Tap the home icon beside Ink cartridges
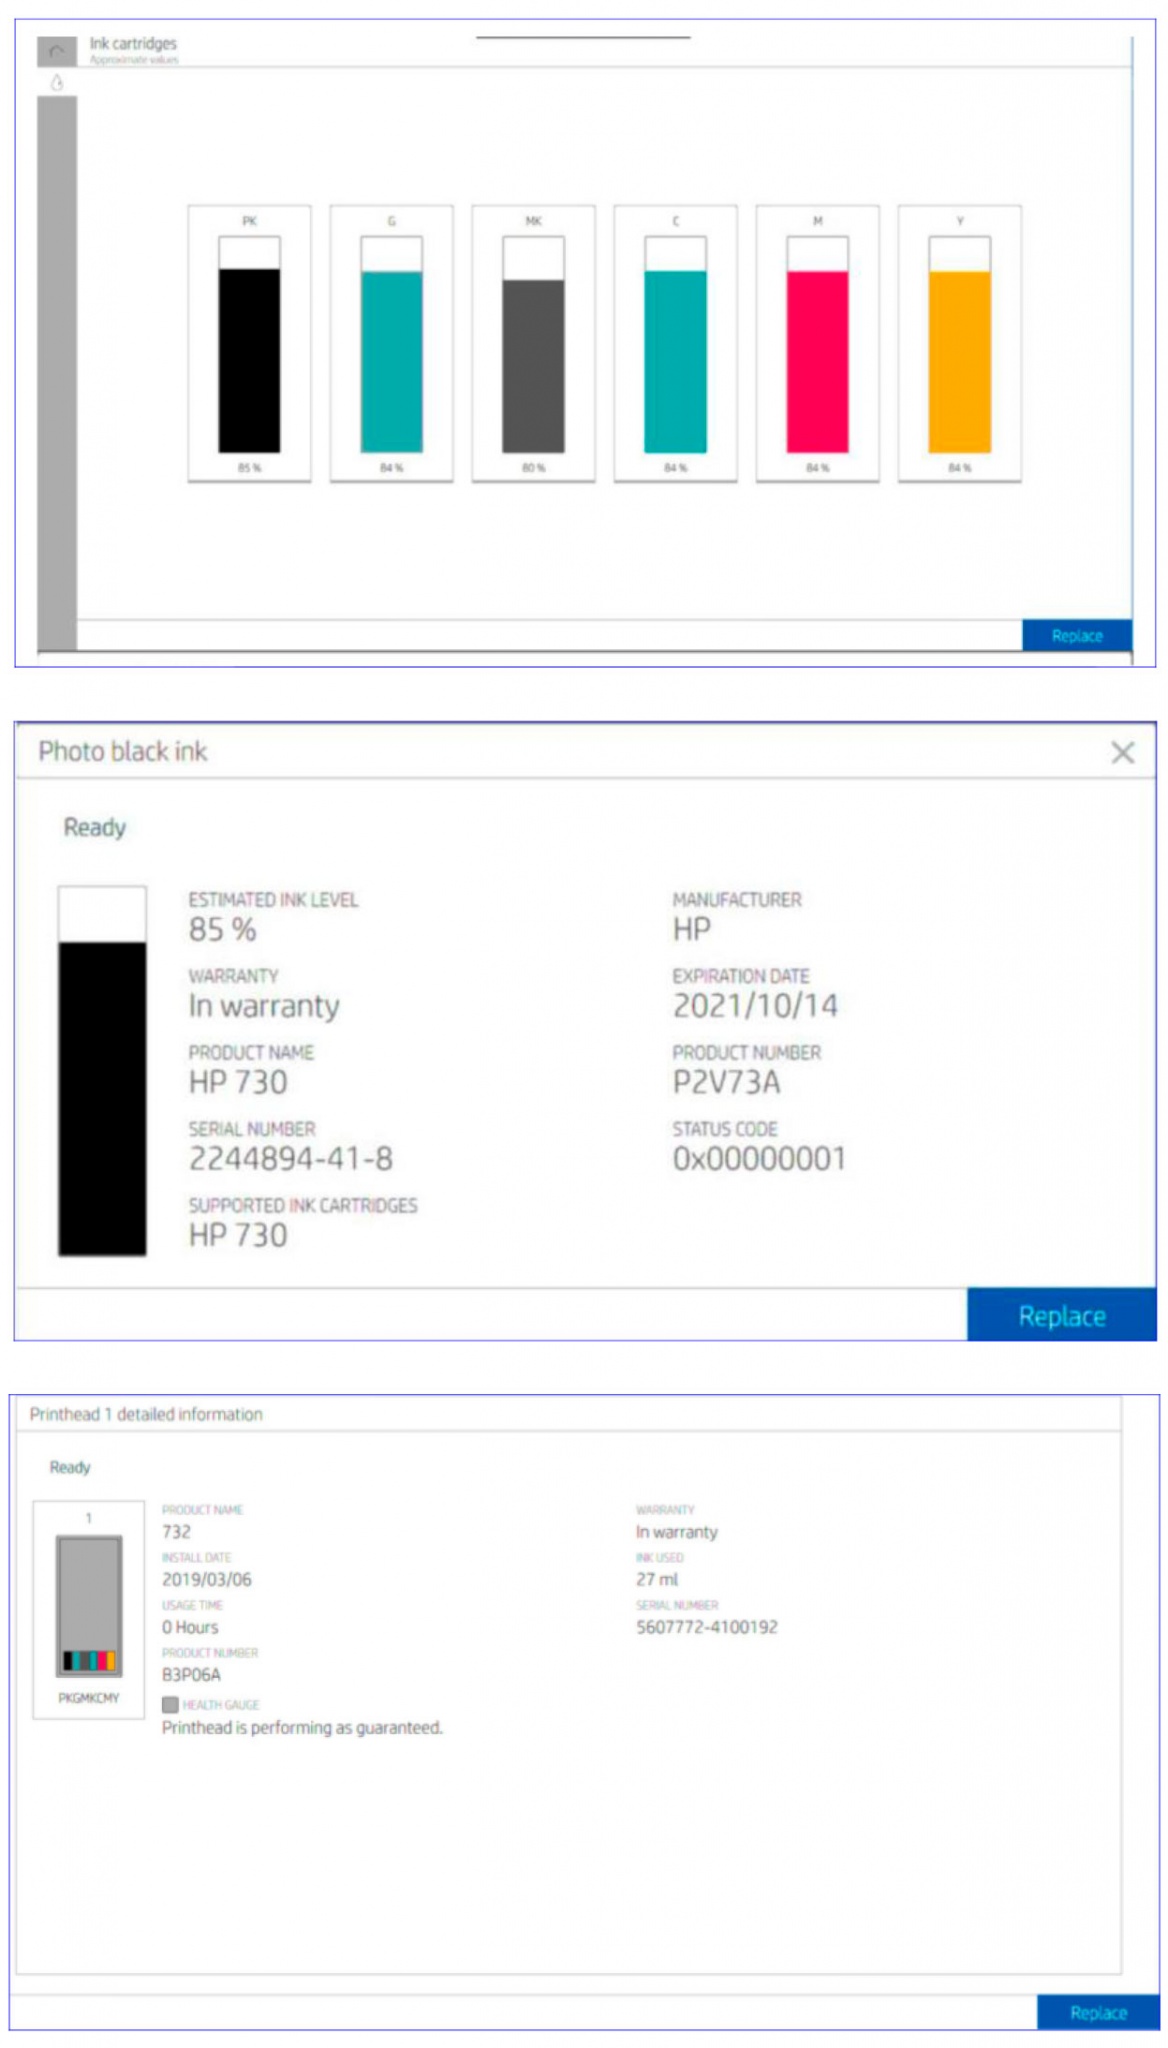 [56, 51]
